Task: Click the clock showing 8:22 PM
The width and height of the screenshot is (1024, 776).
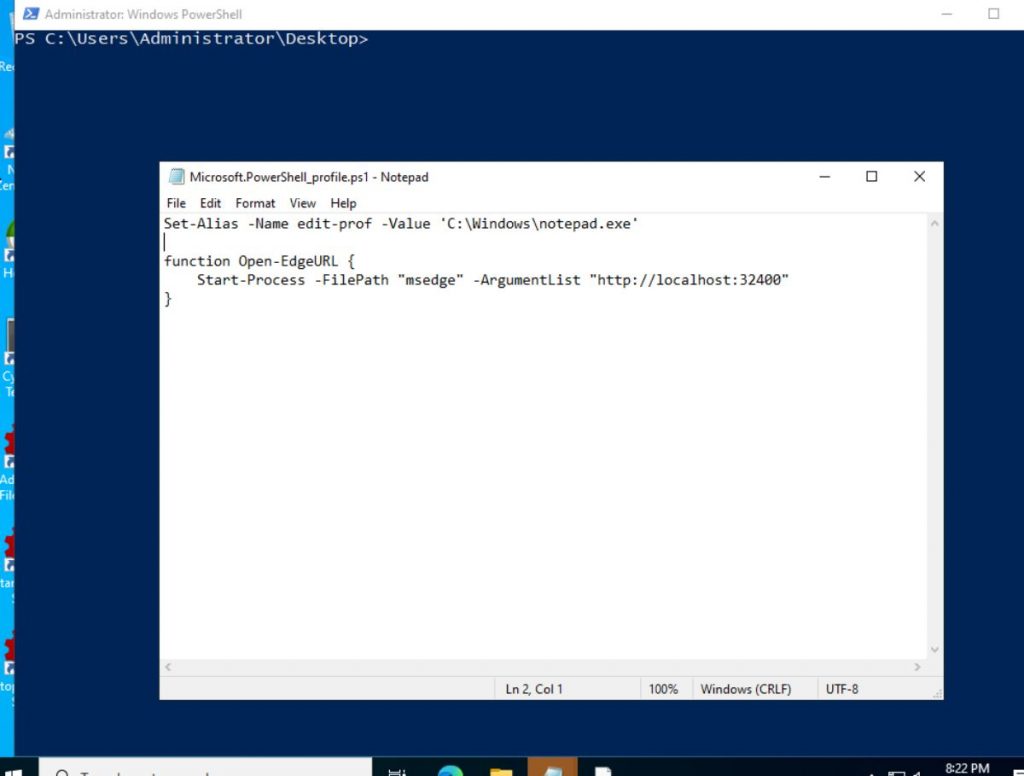Action: pyautogui.click(x=966, y=768)
